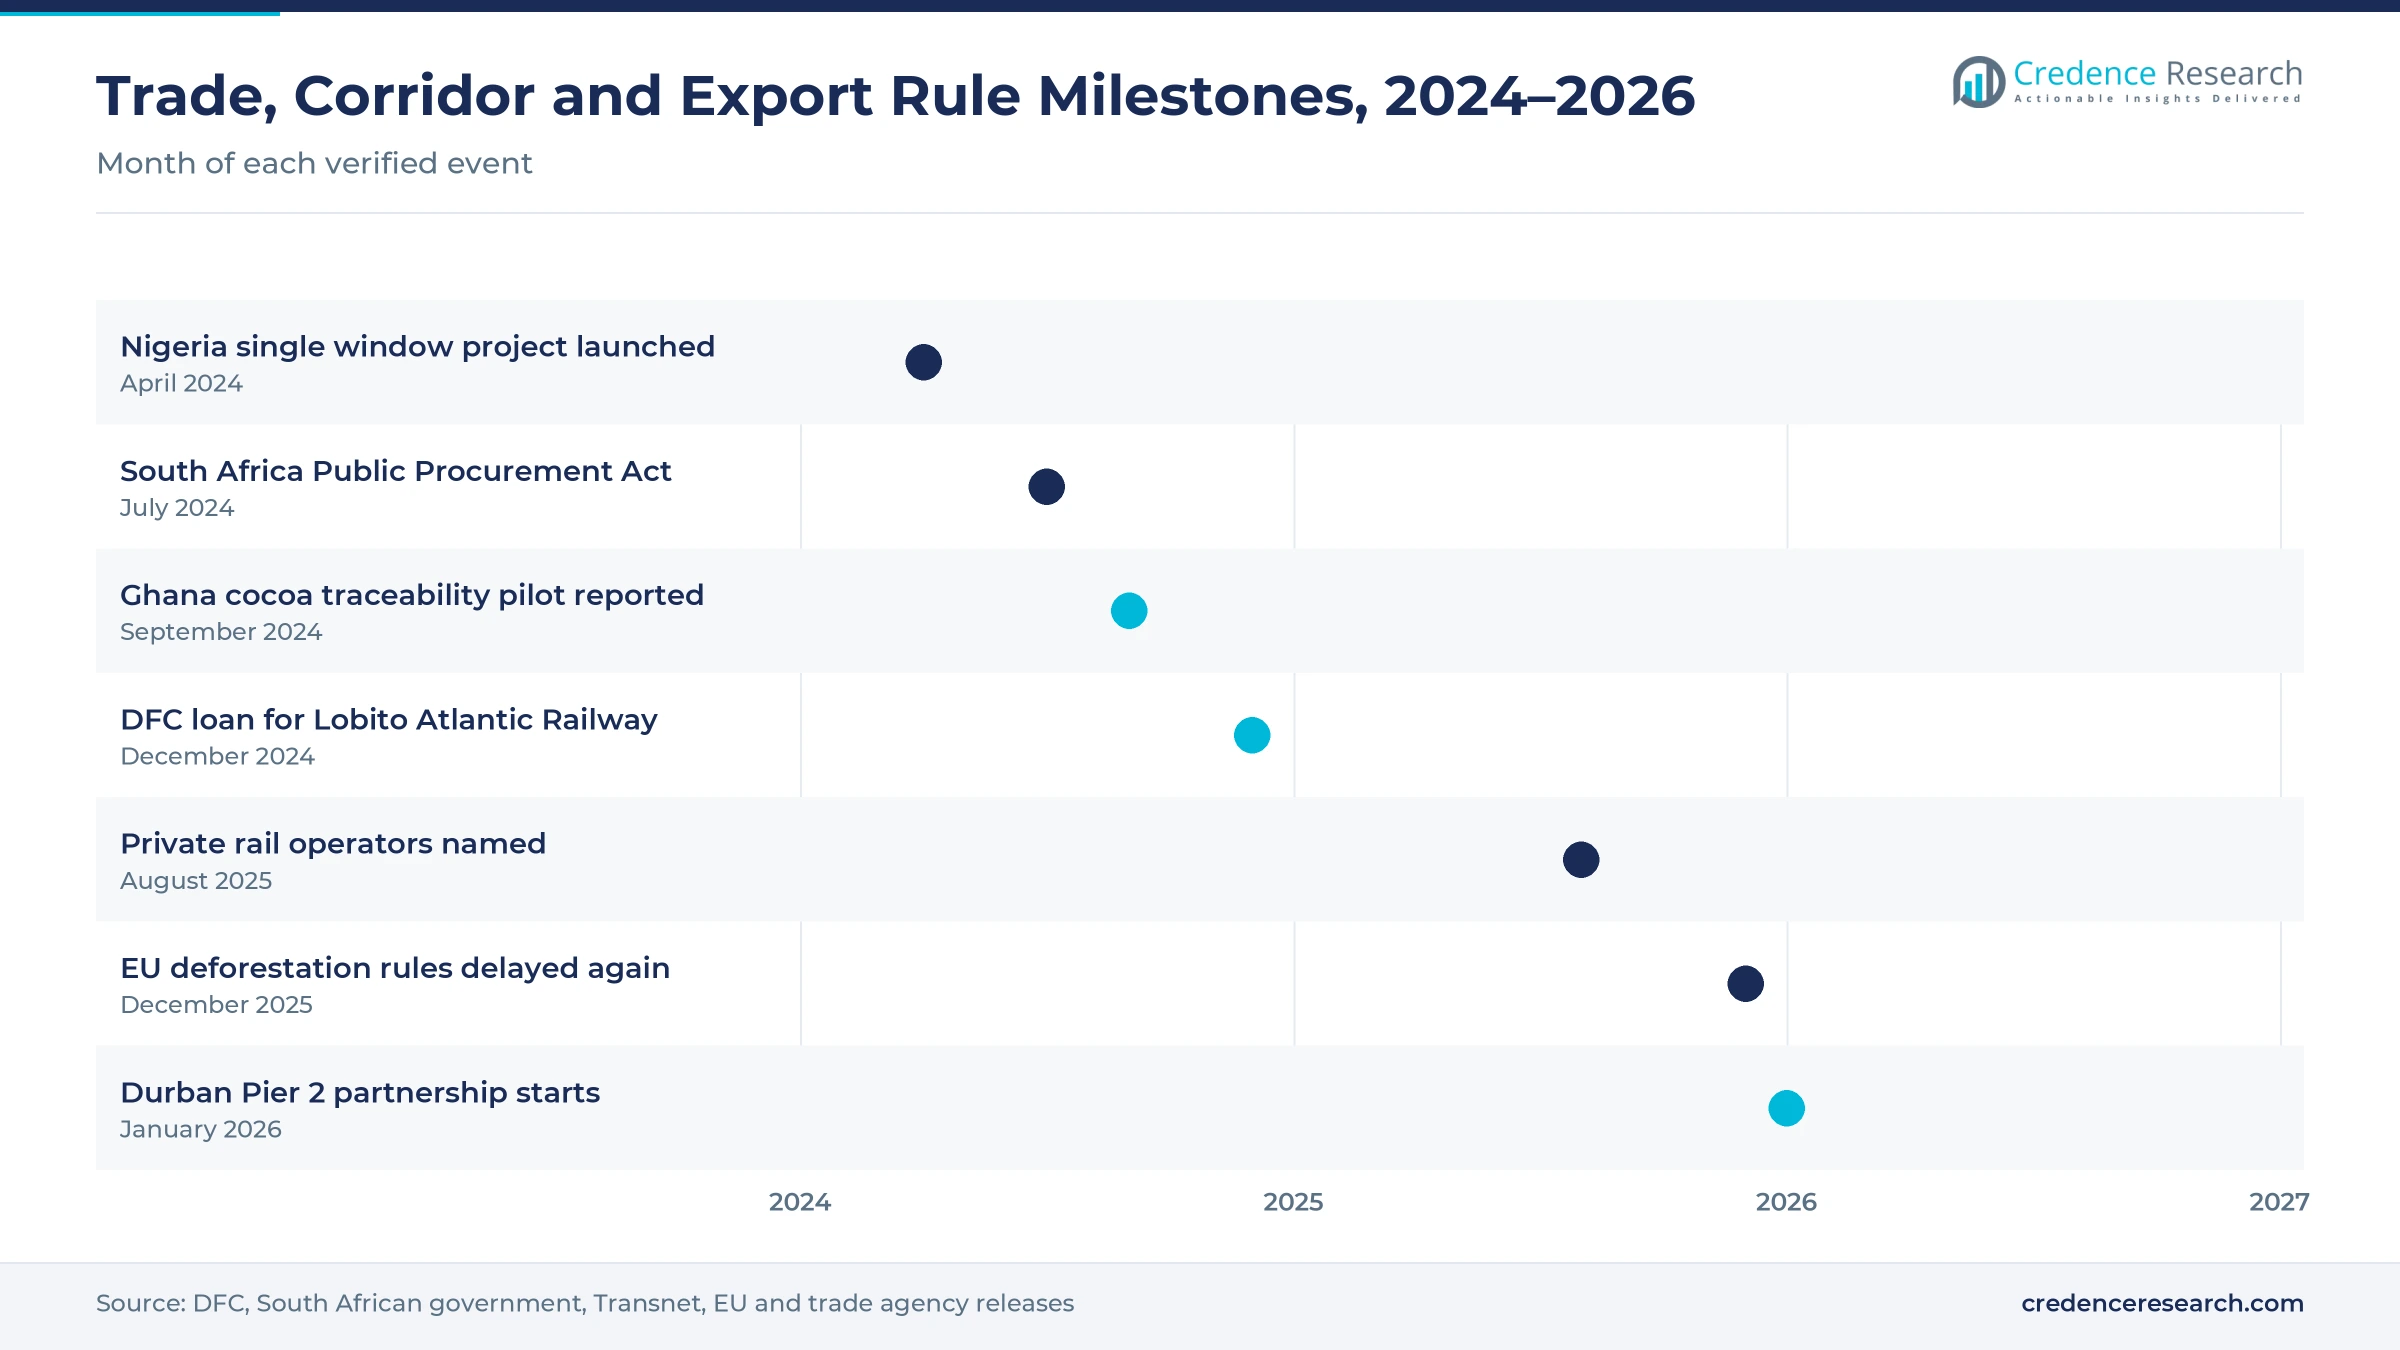
Task: Click the DFC loan Lobito December 2024 dot
Action: 1252,735
